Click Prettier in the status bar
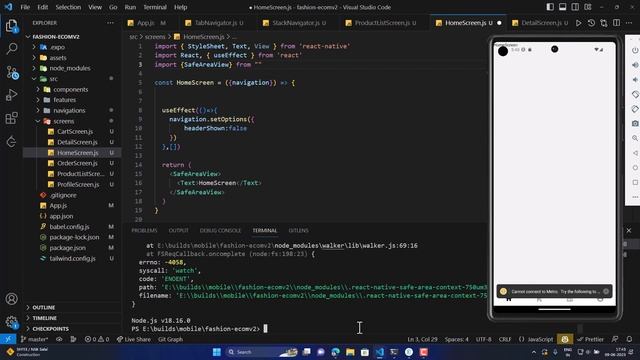The image size is (640, 360). (x=590, y=339)
